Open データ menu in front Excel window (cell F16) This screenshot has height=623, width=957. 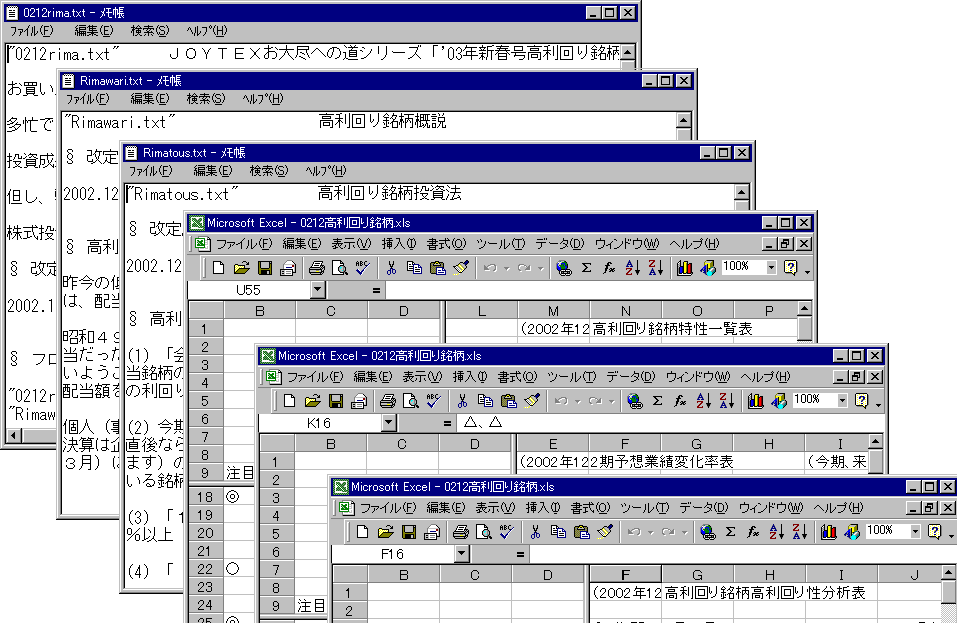click(x=704, y=508)
